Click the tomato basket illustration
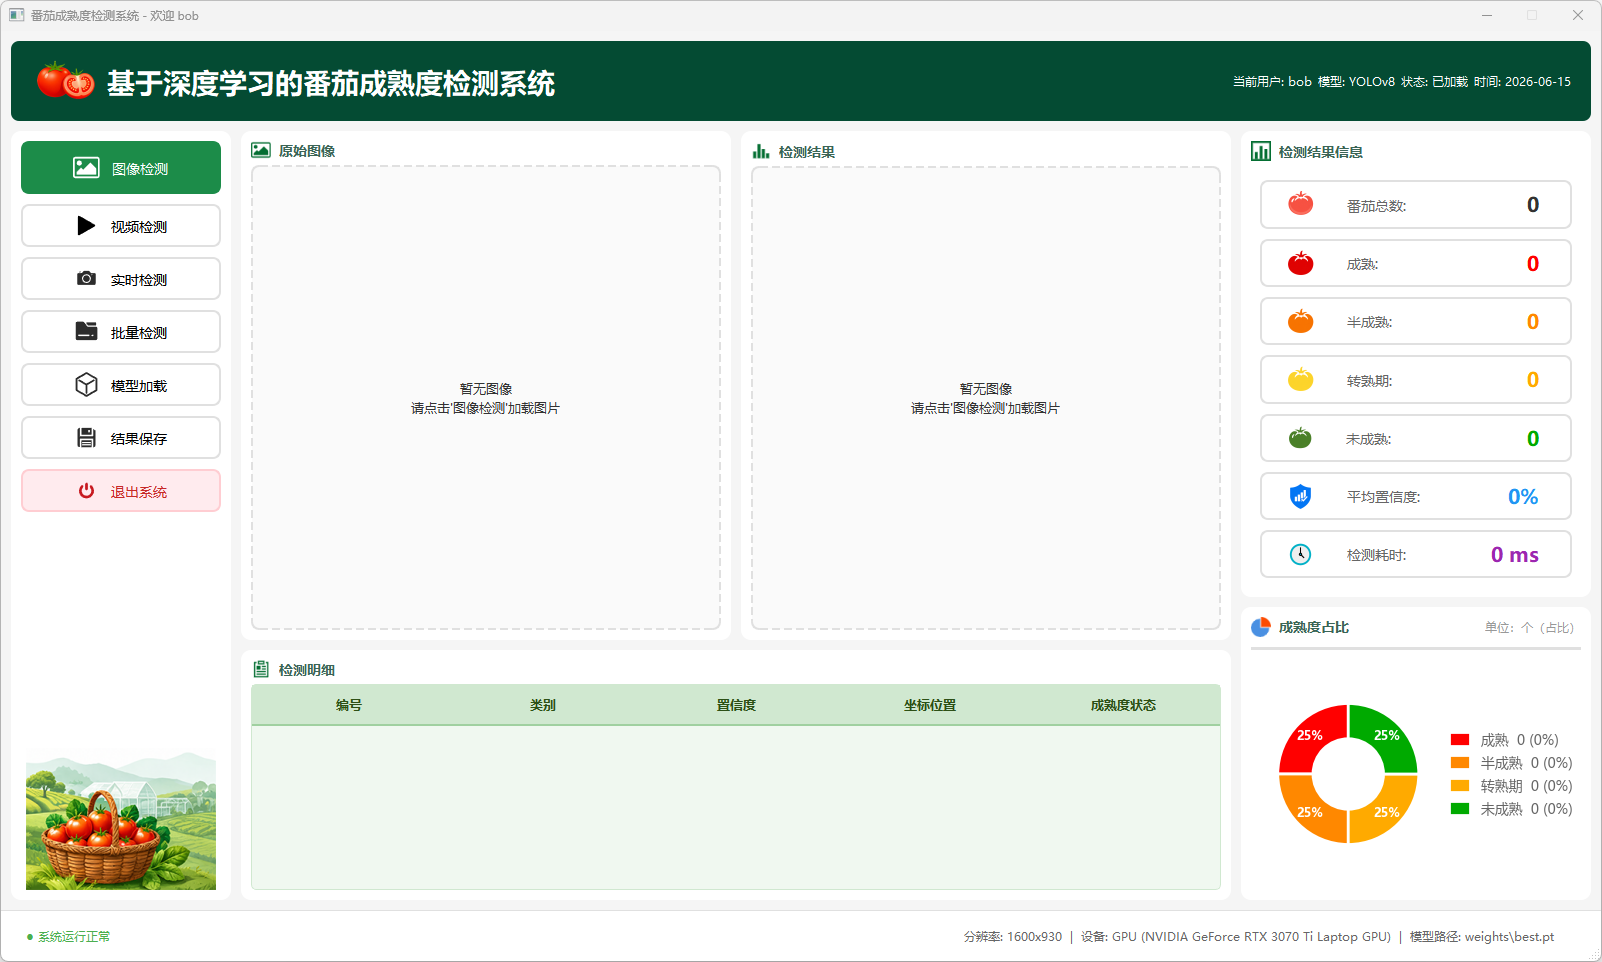The height and width of the screenshot is (962, 1602). click(x=121, y=821)
